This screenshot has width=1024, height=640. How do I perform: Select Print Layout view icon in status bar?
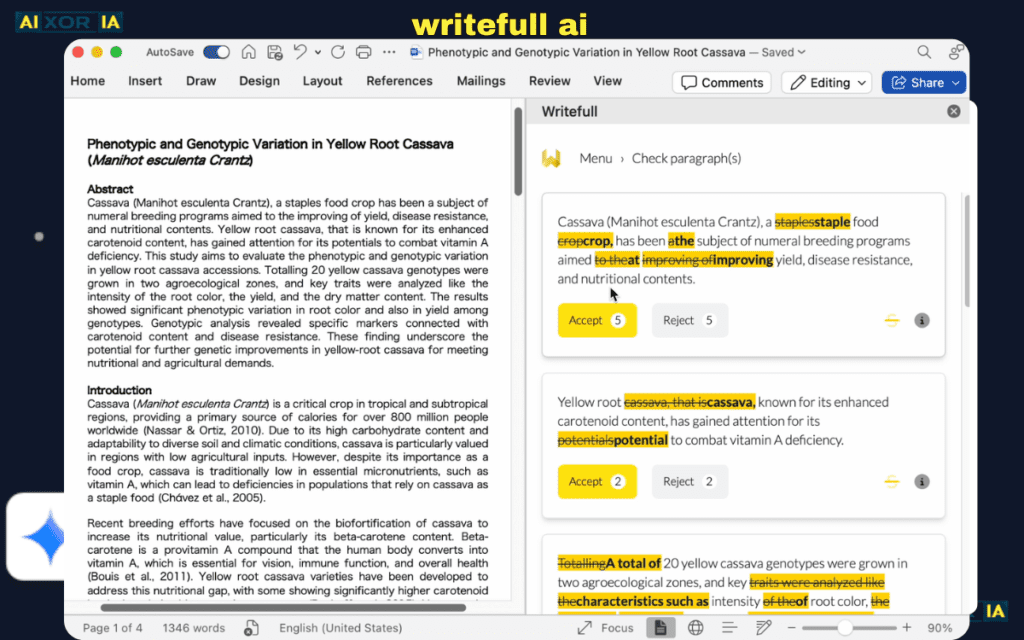(661, 628)
